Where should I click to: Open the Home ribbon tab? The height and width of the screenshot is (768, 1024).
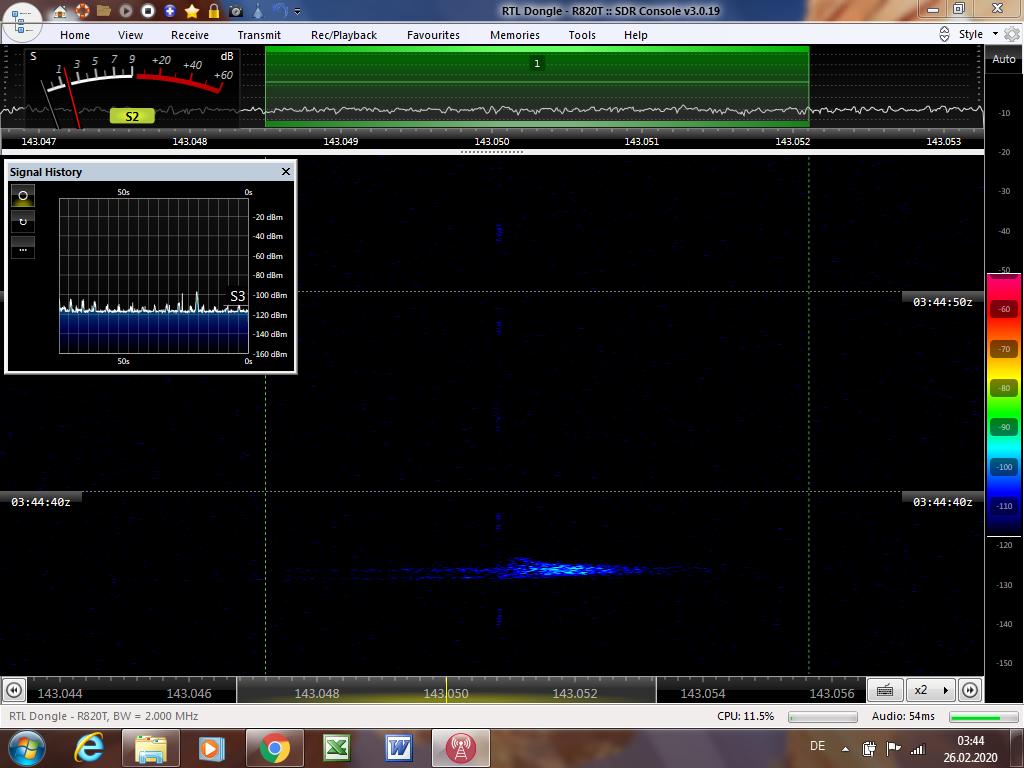click(75, 35)
